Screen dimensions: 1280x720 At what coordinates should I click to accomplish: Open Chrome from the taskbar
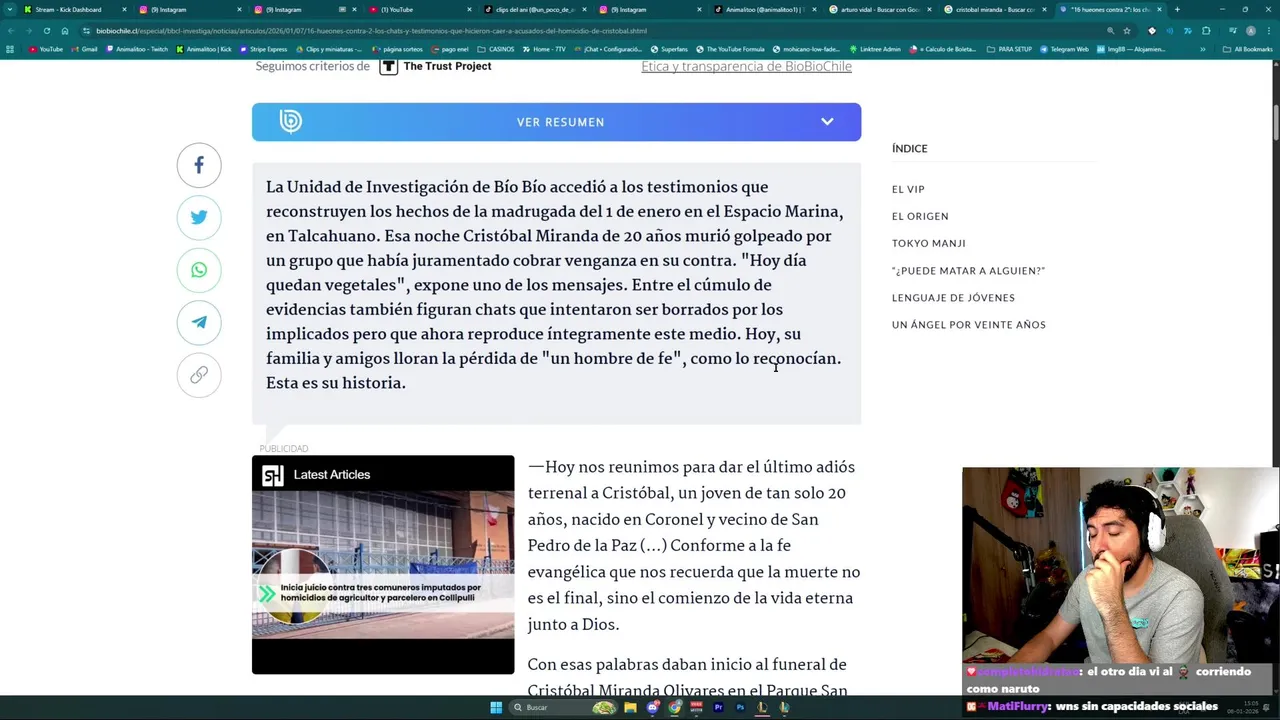(x=675, y=707)
